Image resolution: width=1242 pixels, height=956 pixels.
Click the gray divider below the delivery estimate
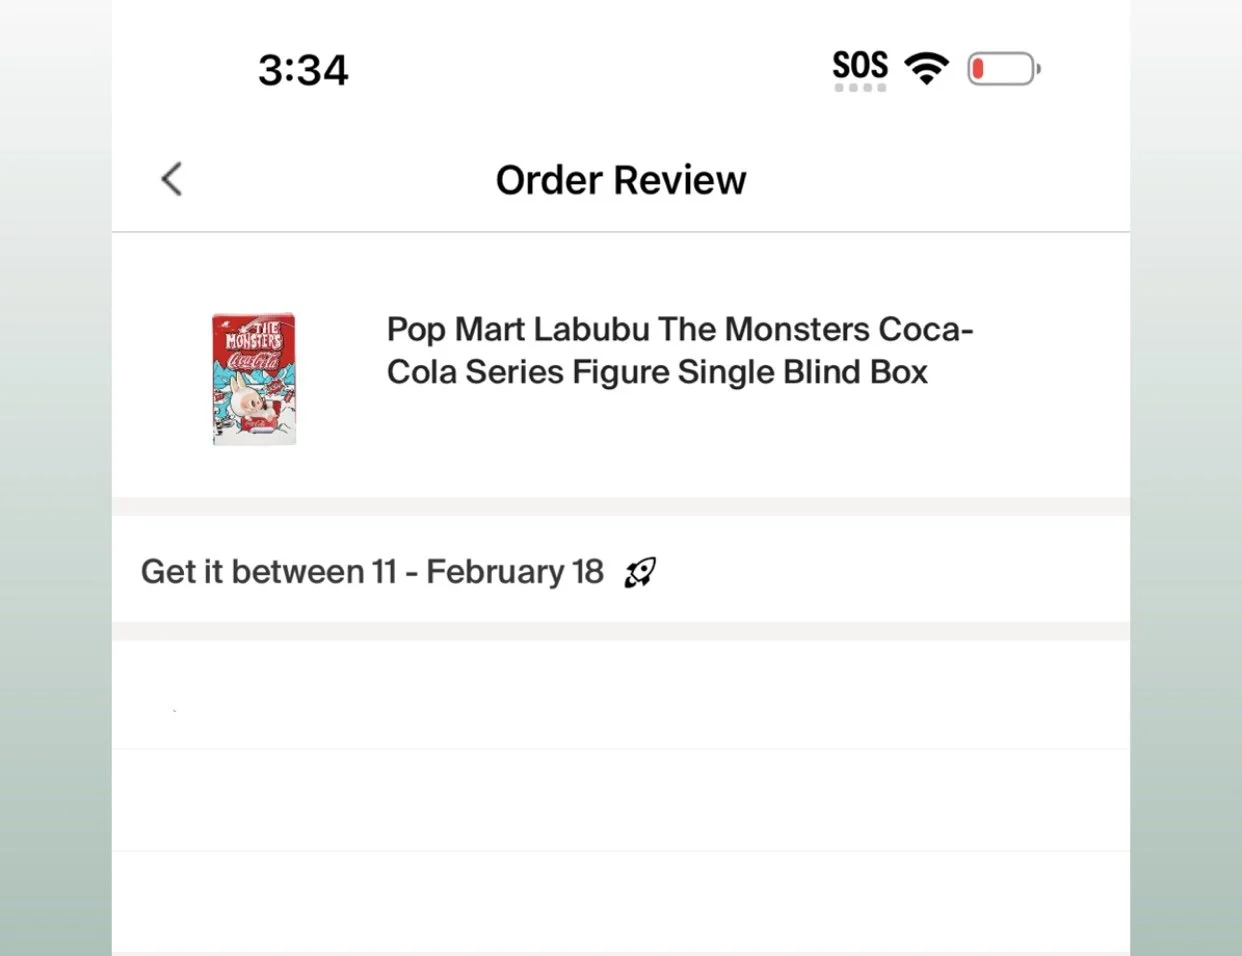[621, 631]
